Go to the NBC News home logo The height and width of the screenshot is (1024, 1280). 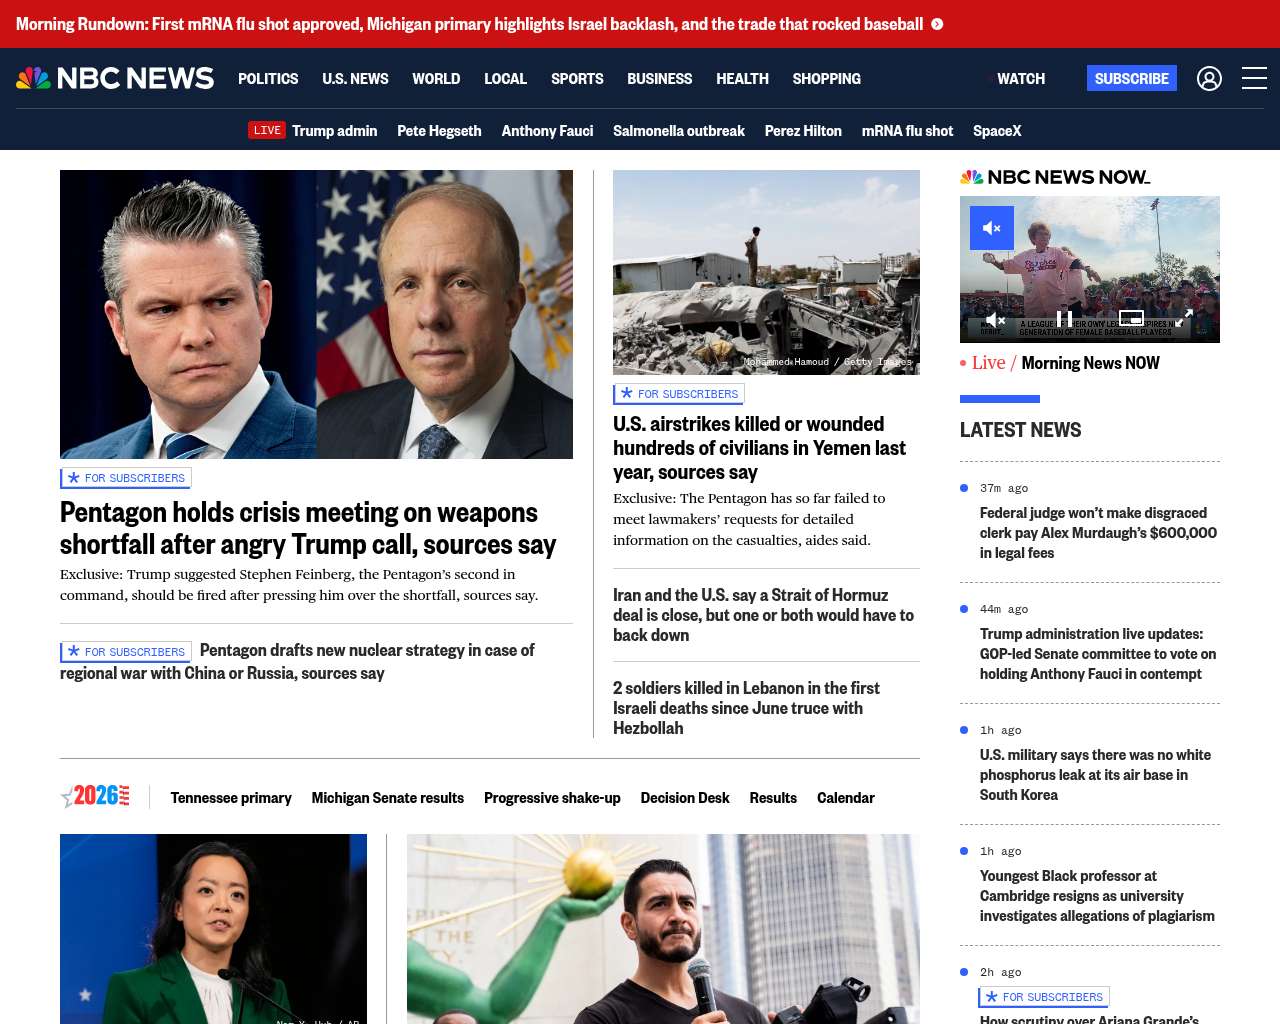[x=115, y=78]
